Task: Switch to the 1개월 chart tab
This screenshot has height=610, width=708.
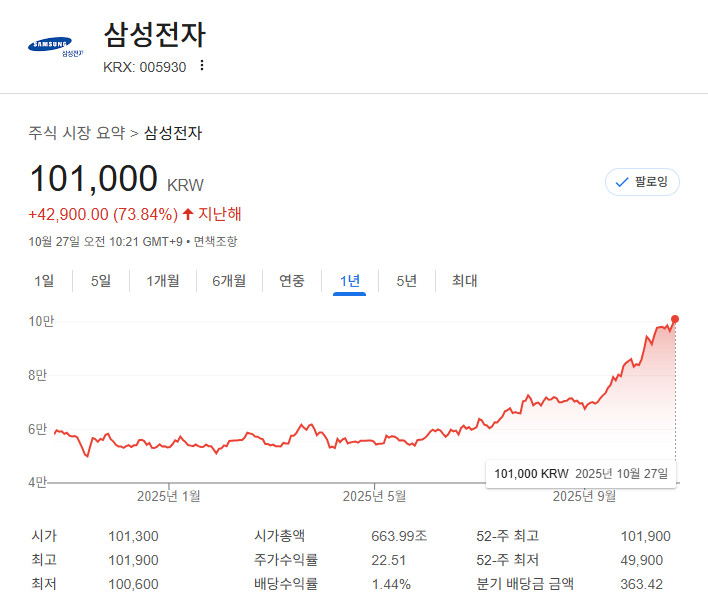Action: click(x=163, y=281)
